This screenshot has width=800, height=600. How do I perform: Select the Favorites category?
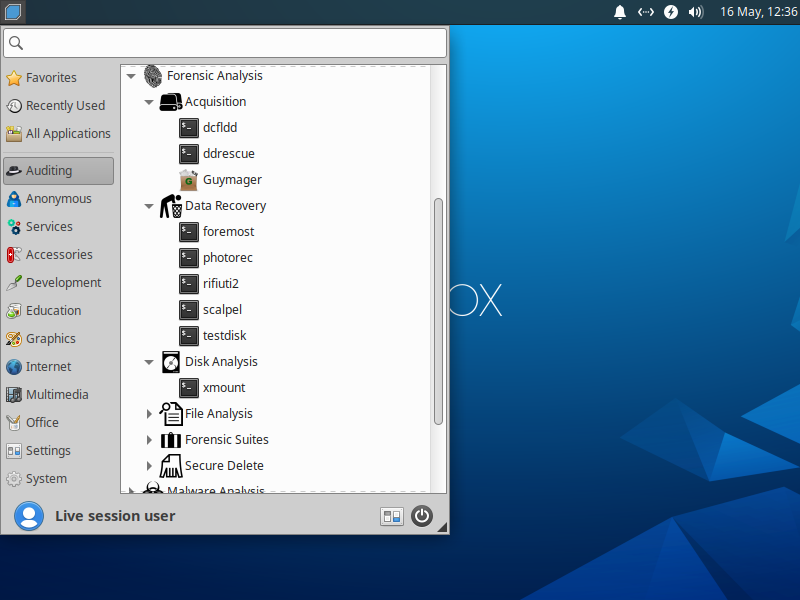[x=58, y=78]
